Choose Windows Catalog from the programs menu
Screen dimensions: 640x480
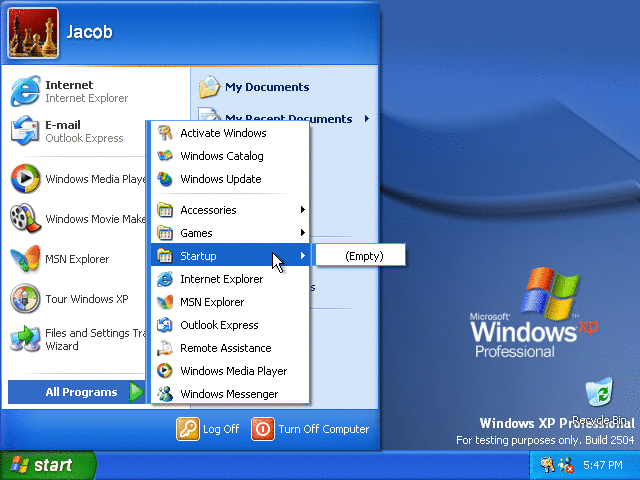pyautogui.click(x=230, y=156)
